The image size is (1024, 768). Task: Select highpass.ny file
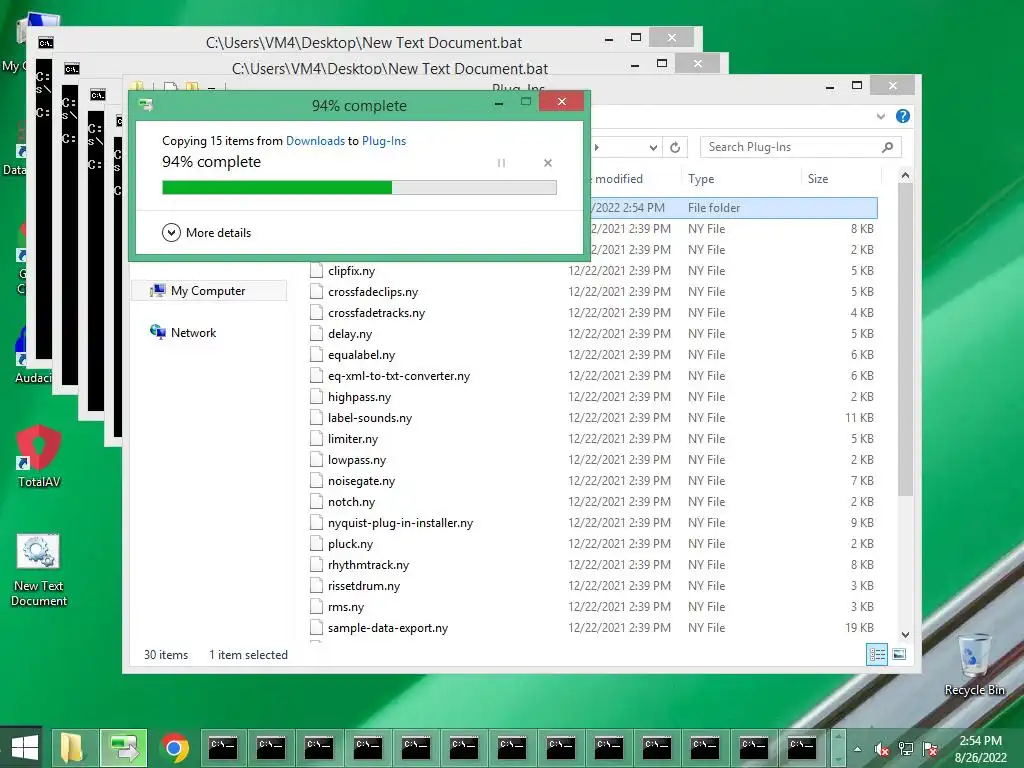coord(359,396)
